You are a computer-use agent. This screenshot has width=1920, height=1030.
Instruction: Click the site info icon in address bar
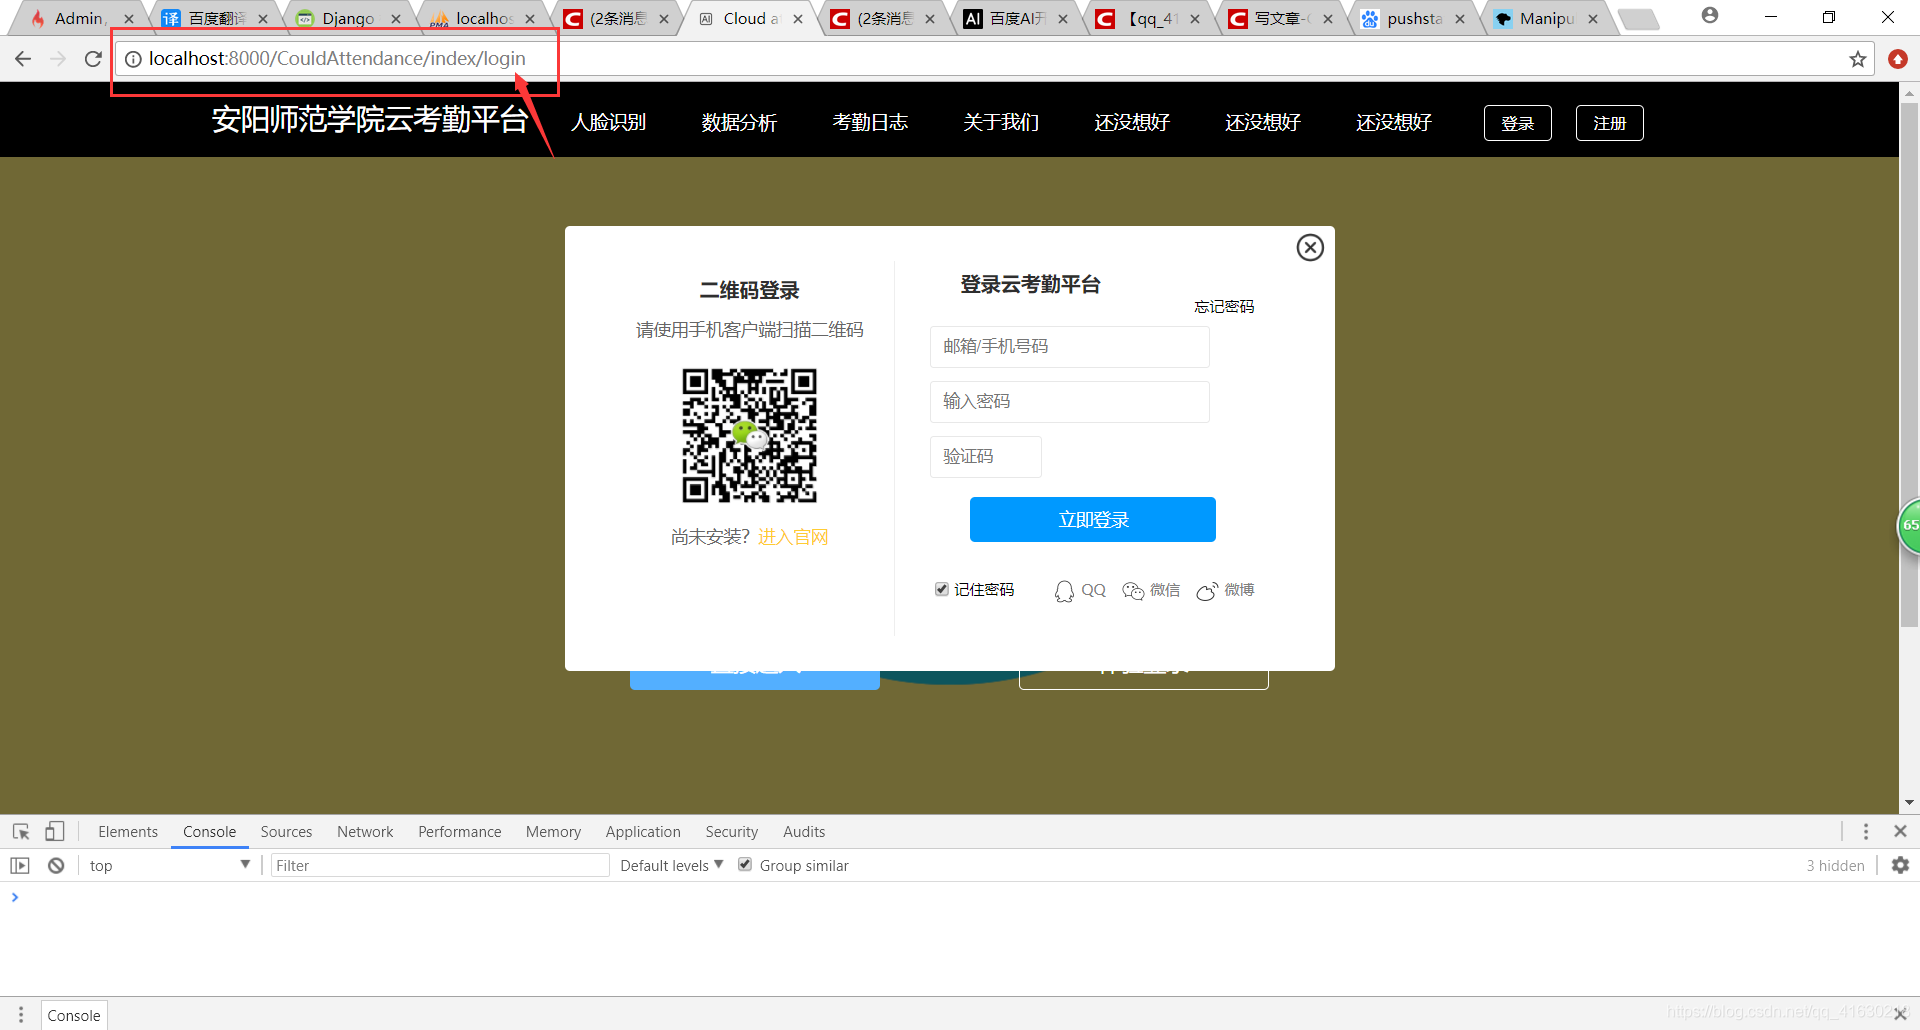pos(133,59)
